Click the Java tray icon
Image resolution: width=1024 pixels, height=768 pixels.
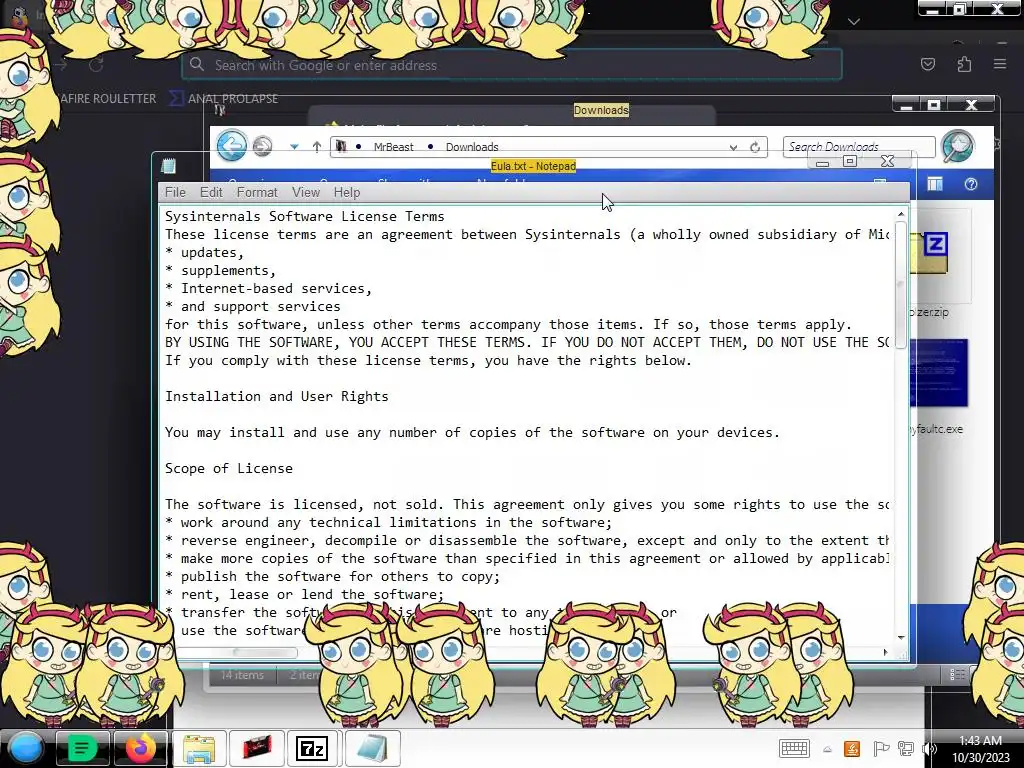pyautogui.click(x=852, y=748)
